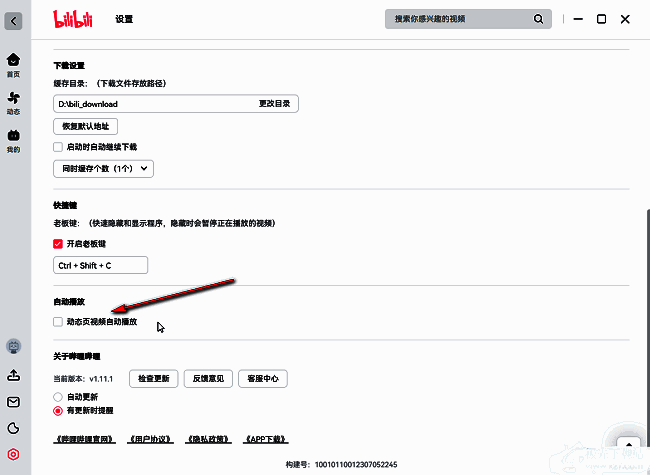The width and height of the screenshot is (650, 475).
Task: Click the Ctrl + Shift + C hotkey field
Action: point(100,265)
